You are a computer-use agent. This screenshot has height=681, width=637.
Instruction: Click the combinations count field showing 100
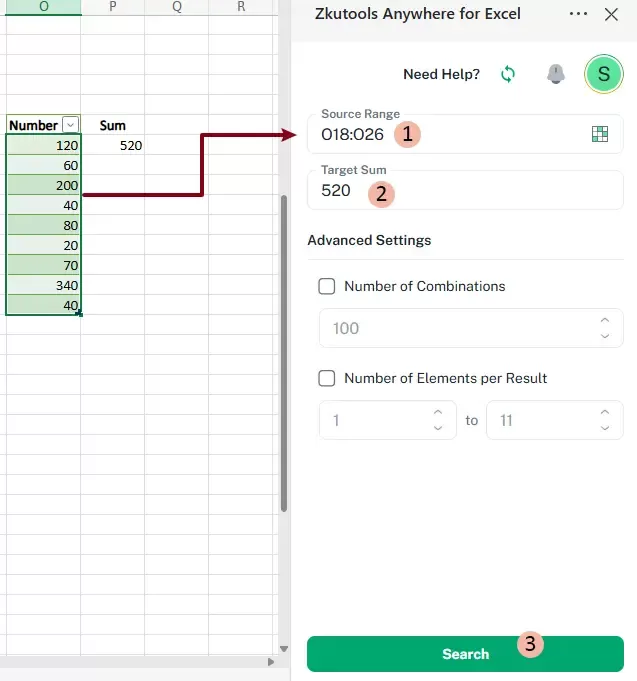point(471,328)
